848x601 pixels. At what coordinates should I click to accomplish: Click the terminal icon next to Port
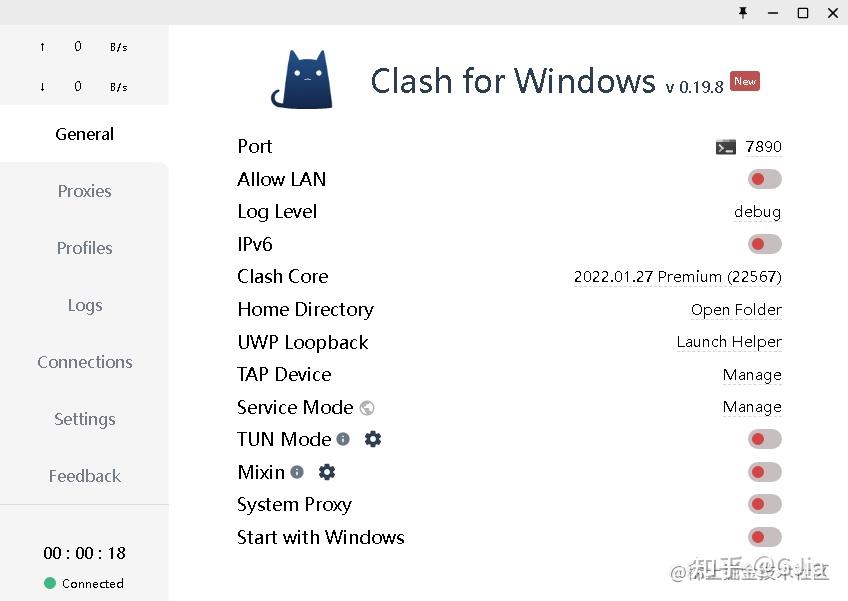[726, 147]
